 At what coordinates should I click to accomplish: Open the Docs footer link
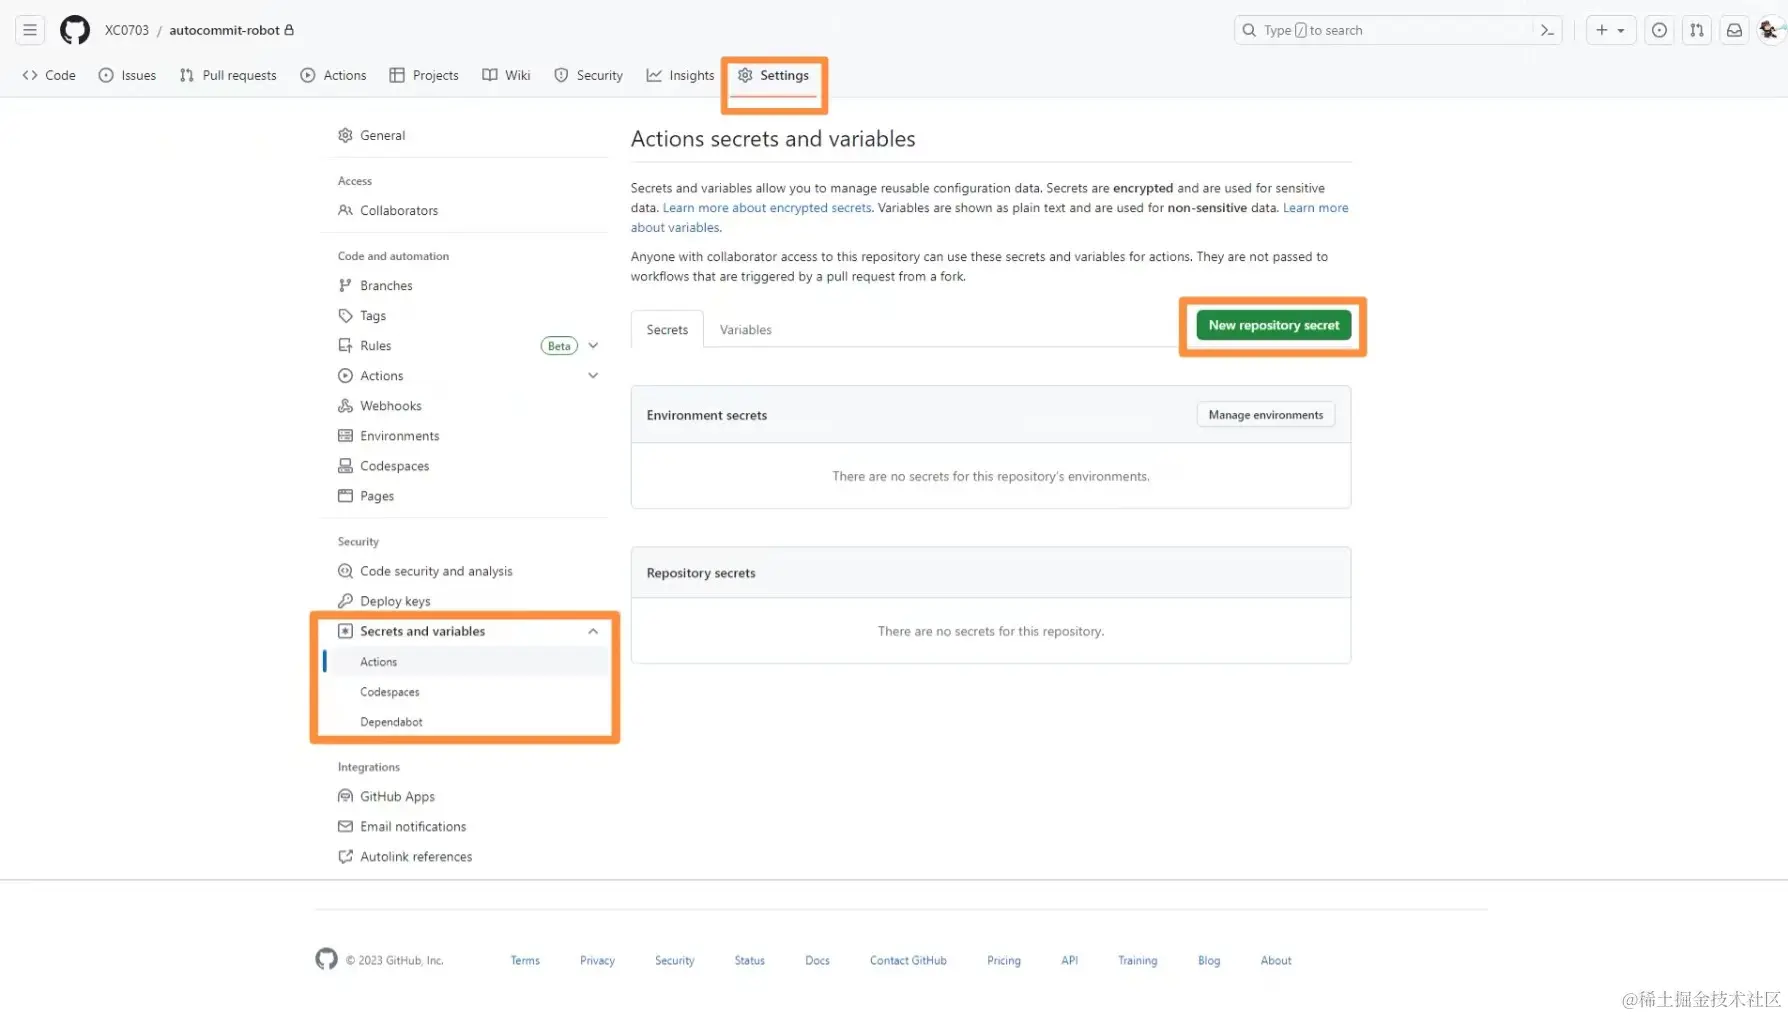tap(818, 960)
